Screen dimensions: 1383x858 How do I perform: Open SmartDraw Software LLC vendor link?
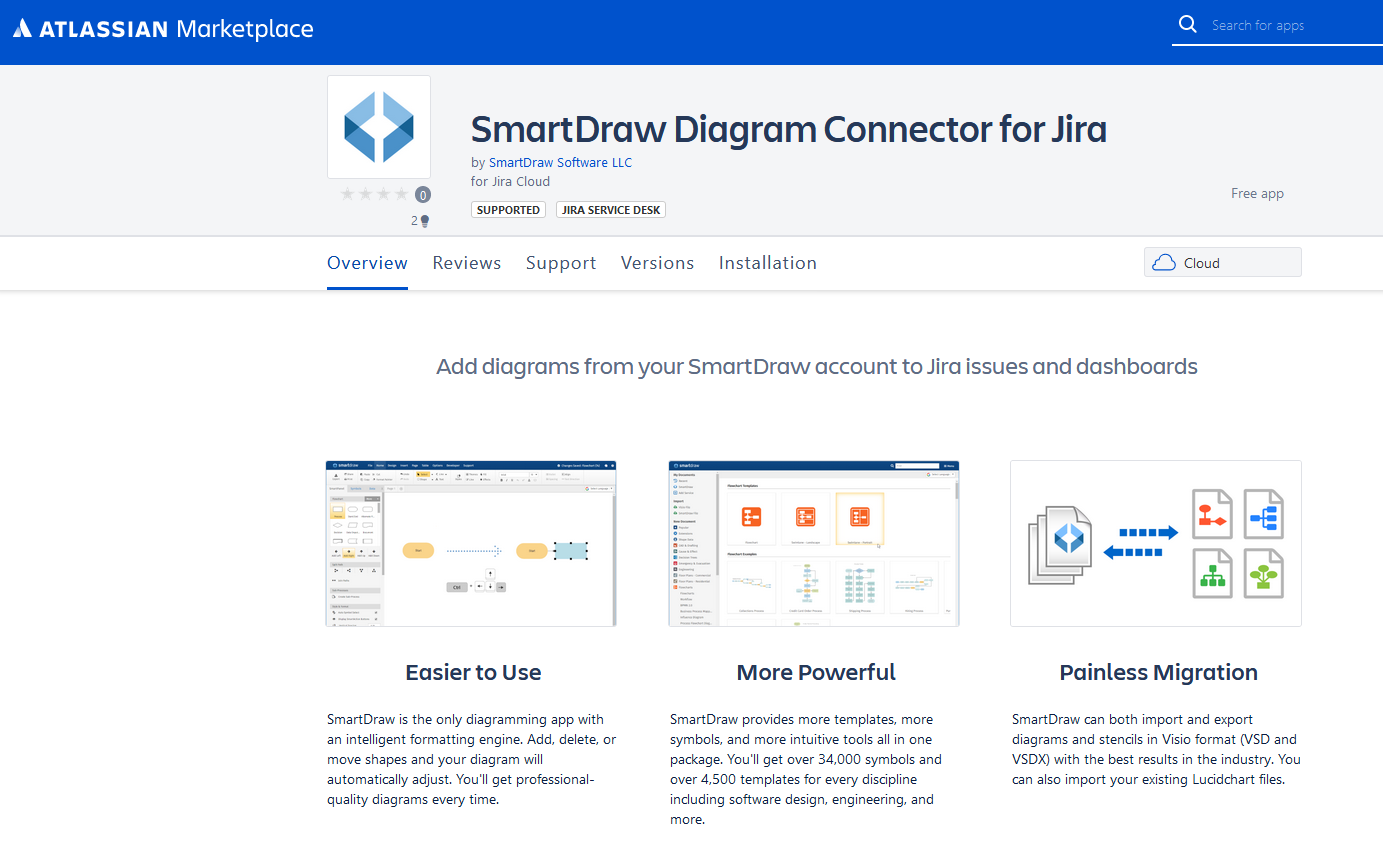pos(560,162)
